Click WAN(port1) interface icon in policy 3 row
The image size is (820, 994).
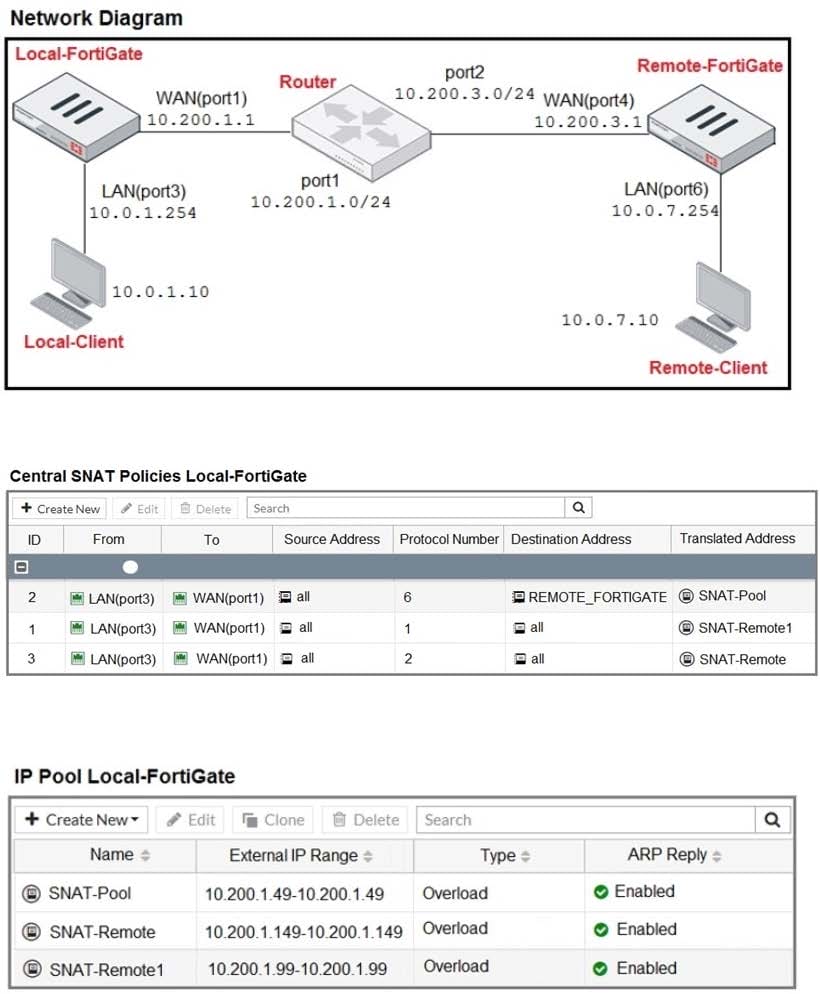[x=181, y=659]
